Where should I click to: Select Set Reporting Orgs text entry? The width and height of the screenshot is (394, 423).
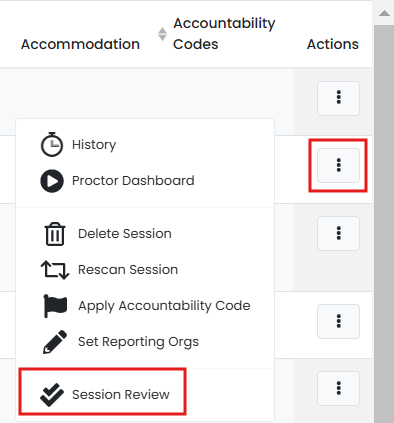pos(138,342)
